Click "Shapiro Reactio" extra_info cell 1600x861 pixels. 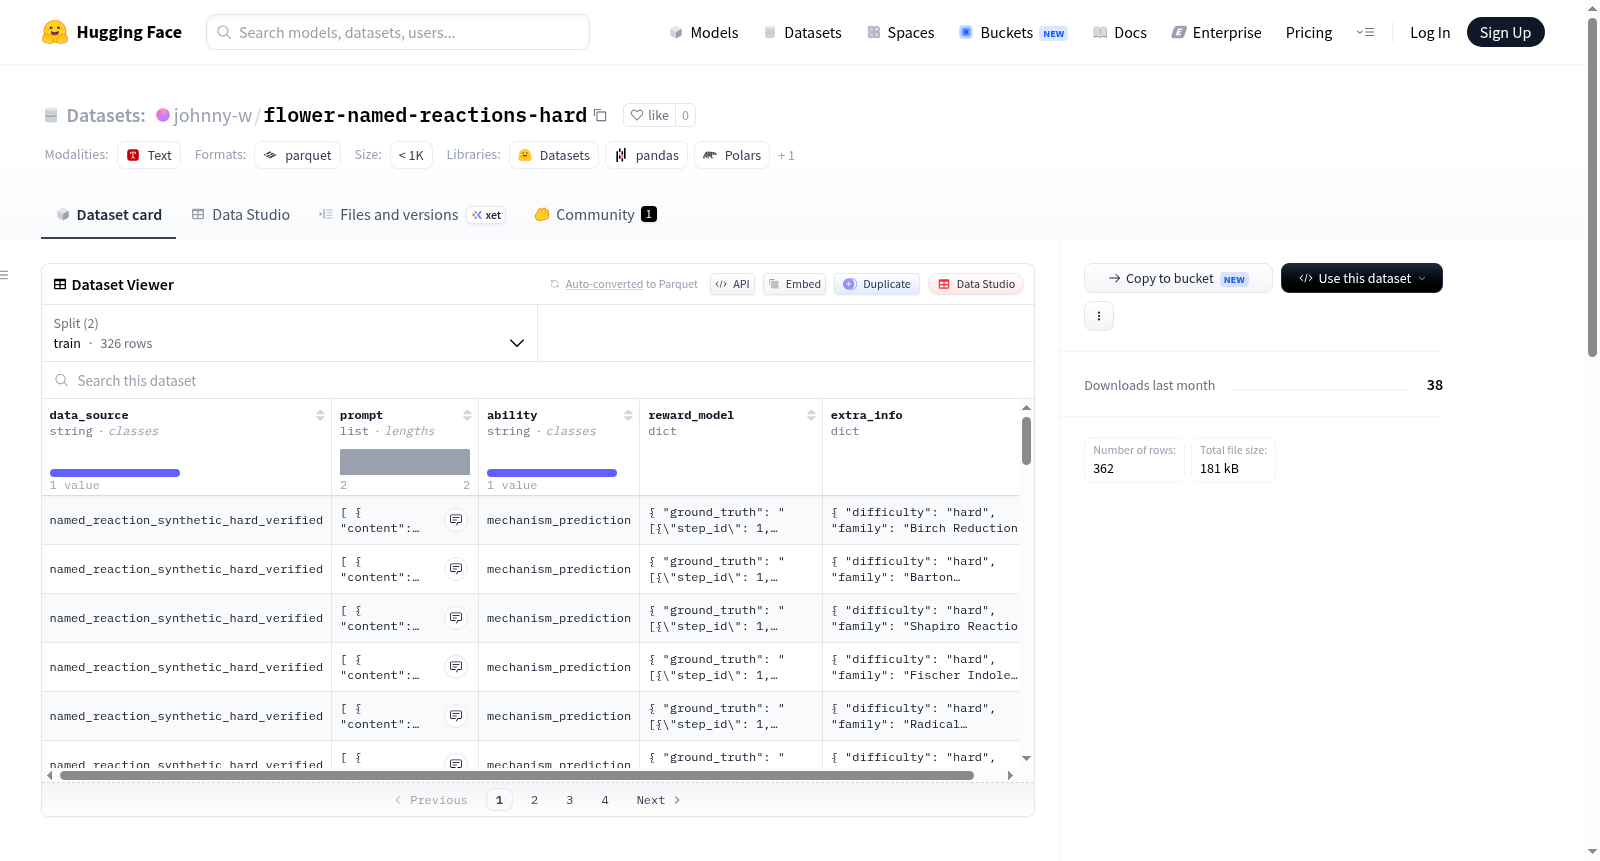click(x=920, y=618)
